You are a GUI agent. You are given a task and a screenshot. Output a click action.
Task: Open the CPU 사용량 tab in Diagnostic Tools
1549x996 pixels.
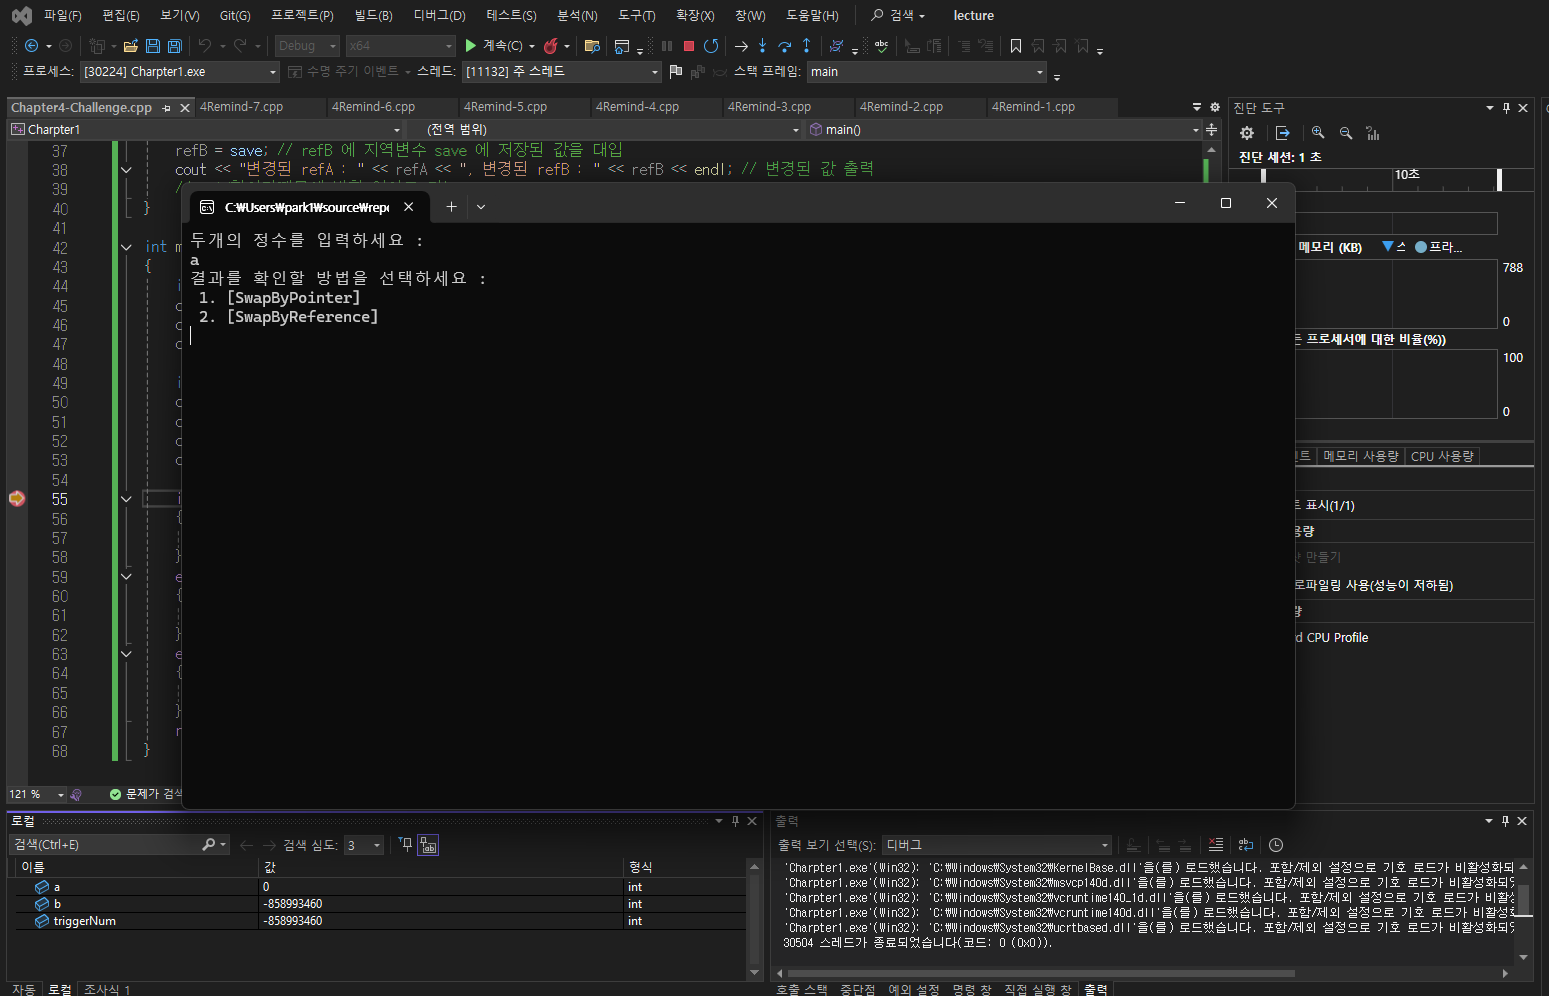[1442, 456]
